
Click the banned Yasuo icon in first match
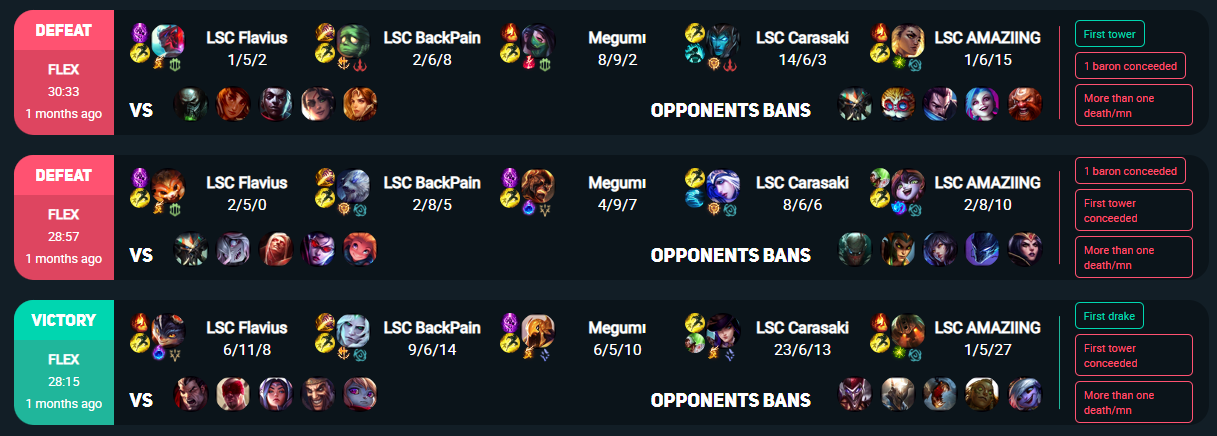point(939,104)
